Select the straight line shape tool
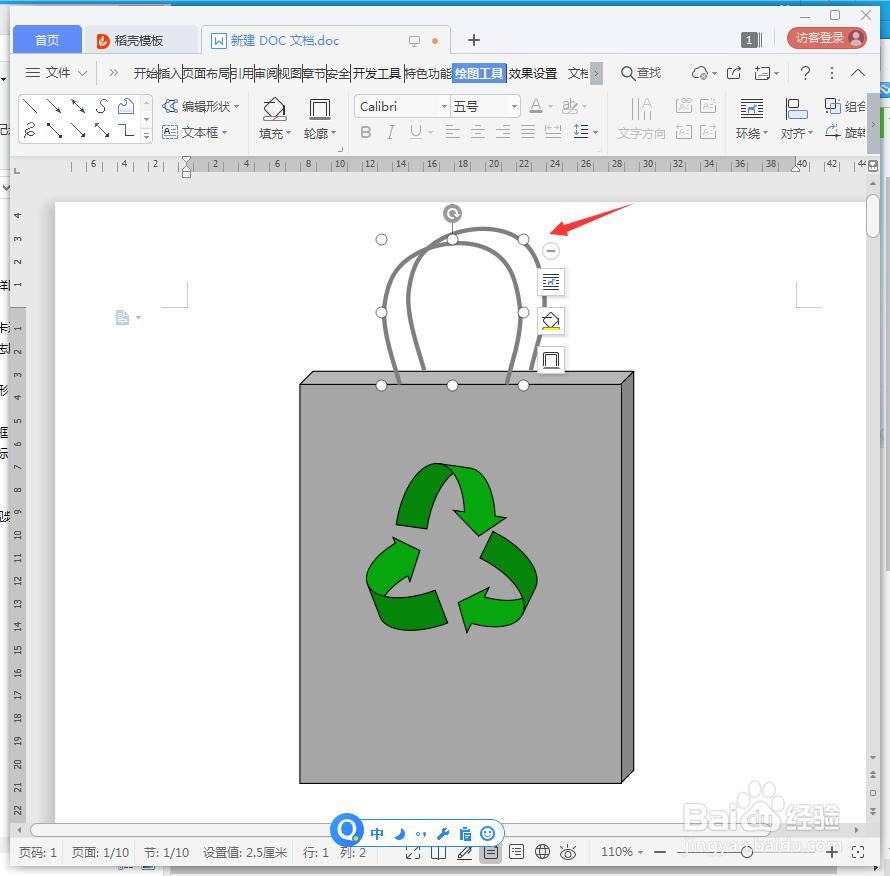Screen dimensions: 890x876 click(31, 106)
